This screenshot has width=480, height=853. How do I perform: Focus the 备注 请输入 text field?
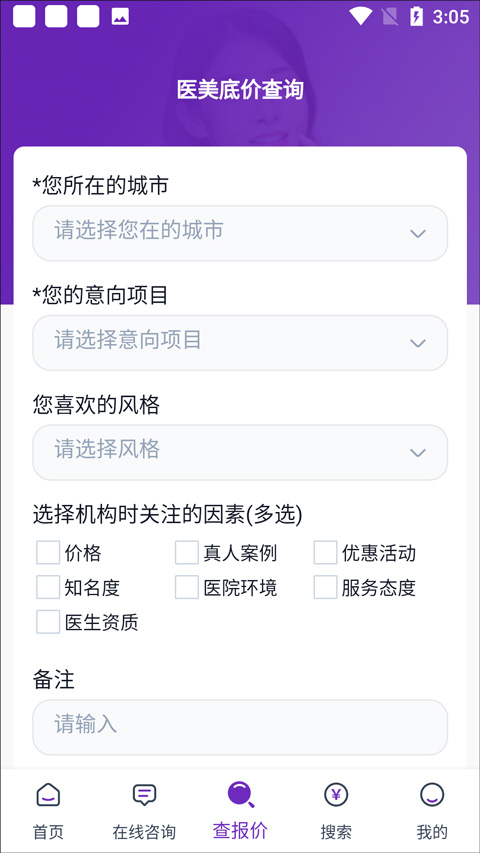pos(240,727)
